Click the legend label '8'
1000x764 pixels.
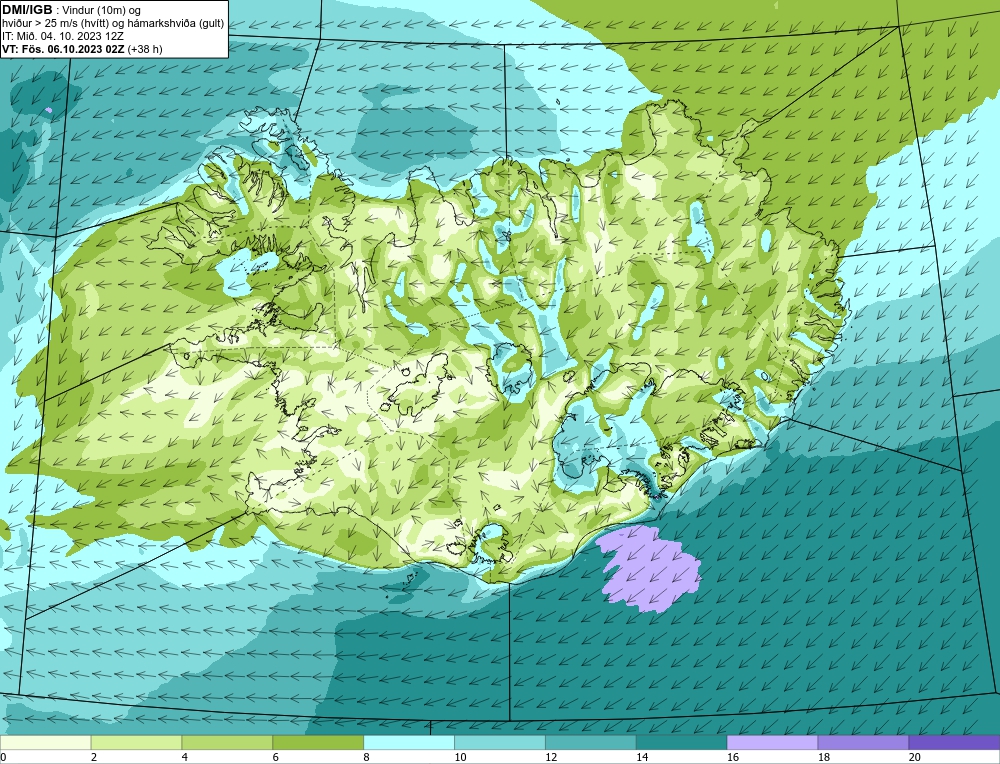tap(367, 757)
